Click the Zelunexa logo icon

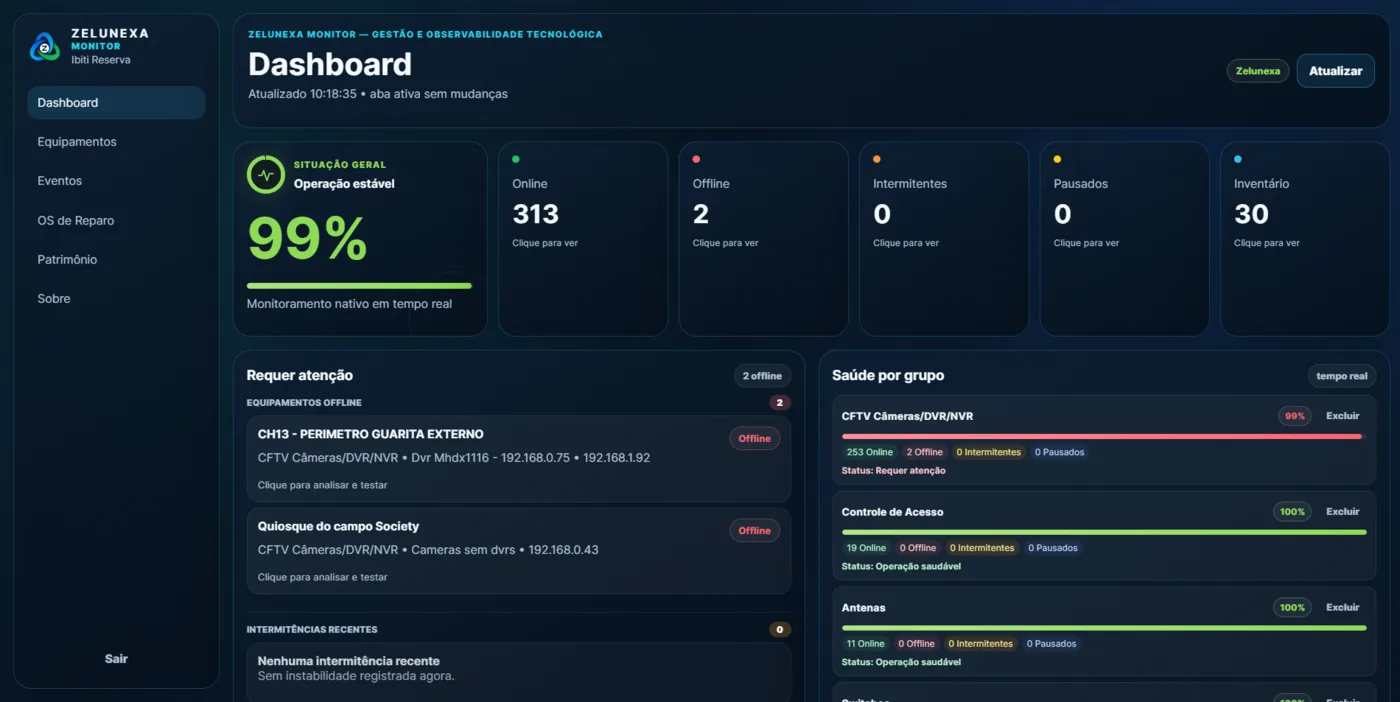click(x=44, y=47)
